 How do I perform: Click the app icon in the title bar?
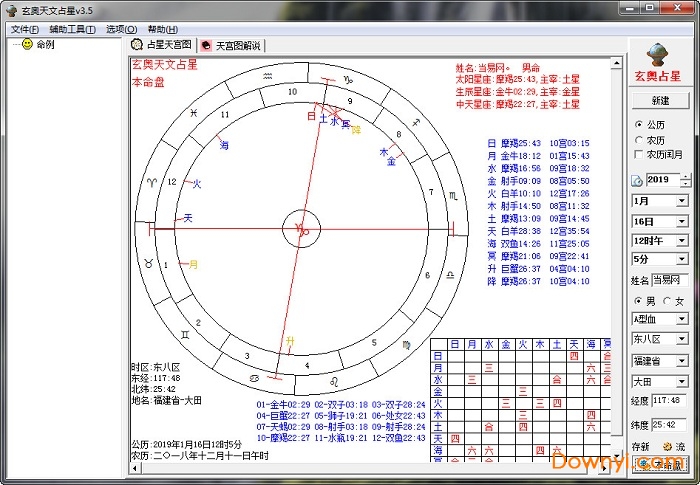[x=12, y=10]
